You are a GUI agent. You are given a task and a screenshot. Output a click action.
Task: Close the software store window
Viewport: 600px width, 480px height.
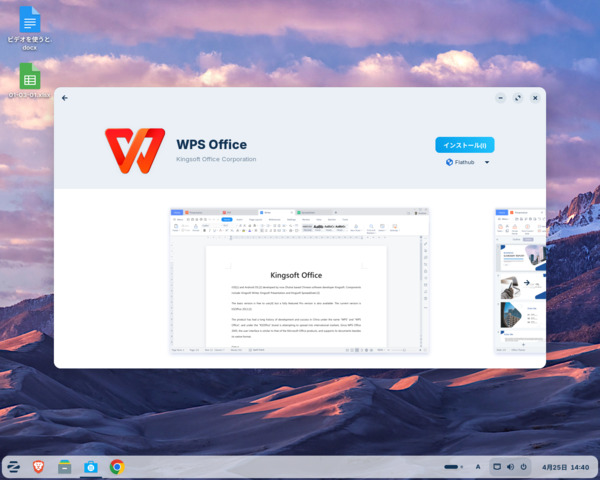click(535, 98)
